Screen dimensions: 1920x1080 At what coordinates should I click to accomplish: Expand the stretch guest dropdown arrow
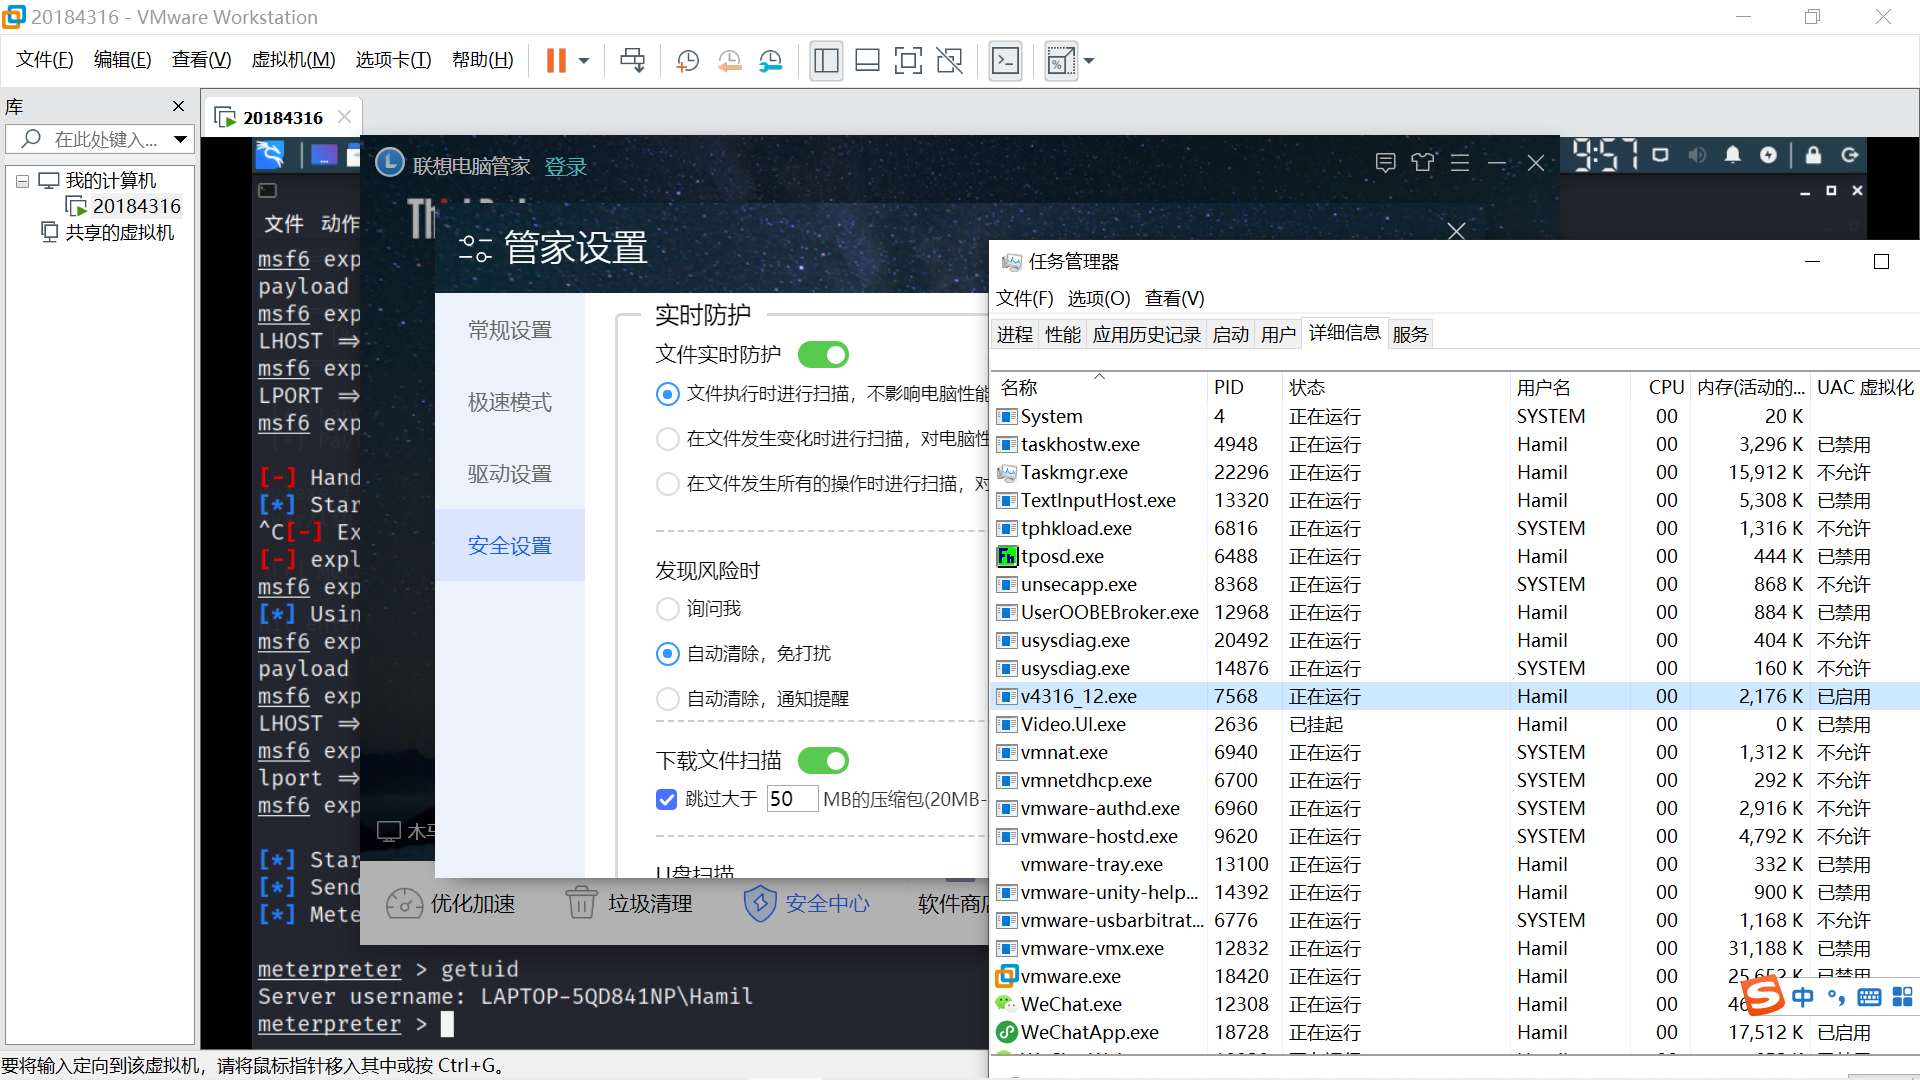click(1089, 61)
